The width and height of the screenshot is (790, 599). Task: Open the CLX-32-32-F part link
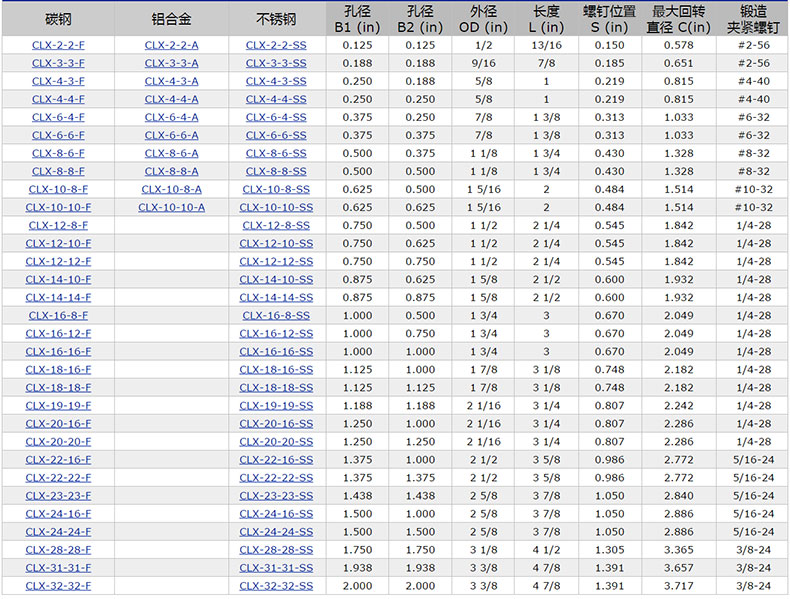click(x=58, y=585)
